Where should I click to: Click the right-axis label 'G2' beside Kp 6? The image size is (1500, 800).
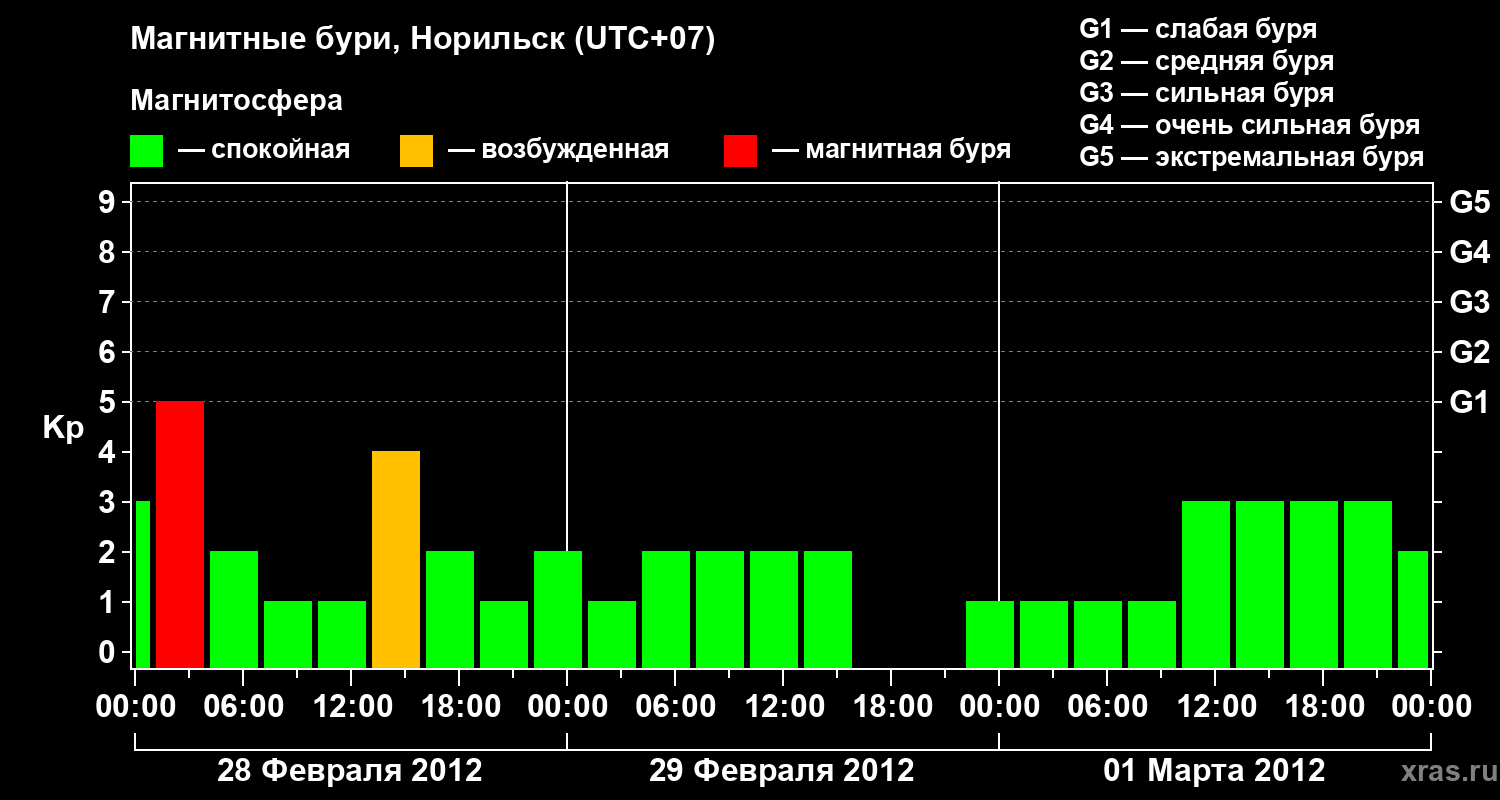click(x=1469, y=352)
